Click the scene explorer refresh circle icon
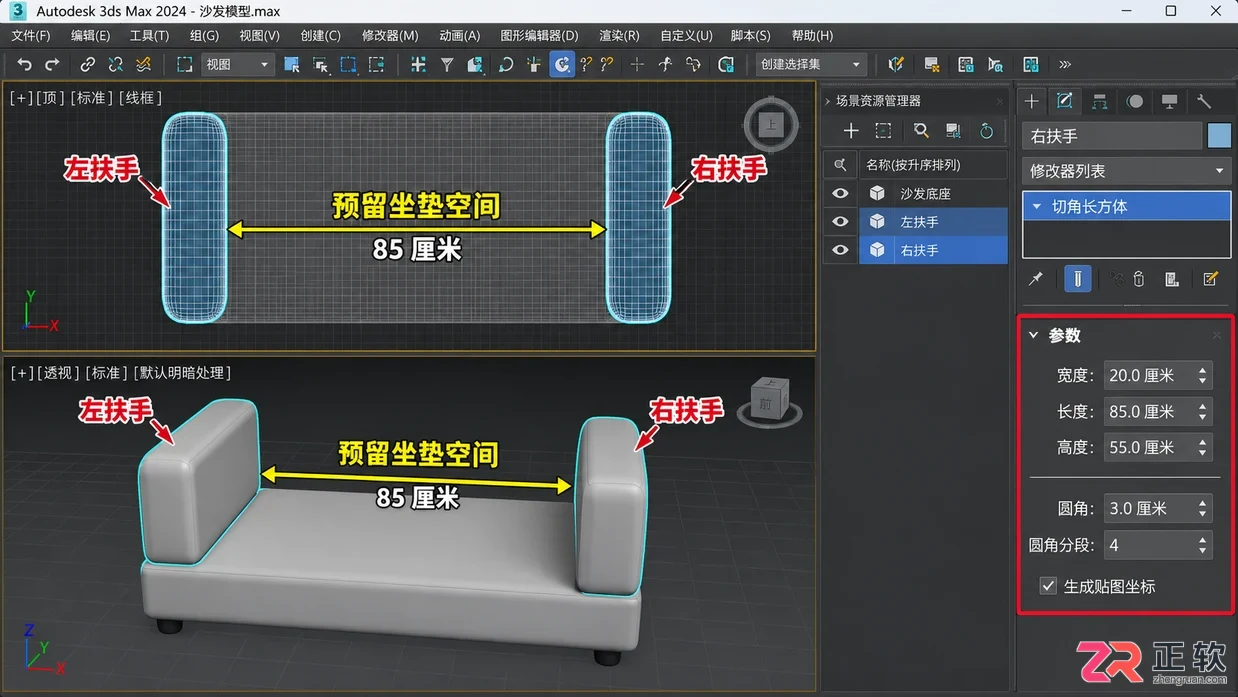The height and width of the screenshot is (697, 1238). [986, 131]
